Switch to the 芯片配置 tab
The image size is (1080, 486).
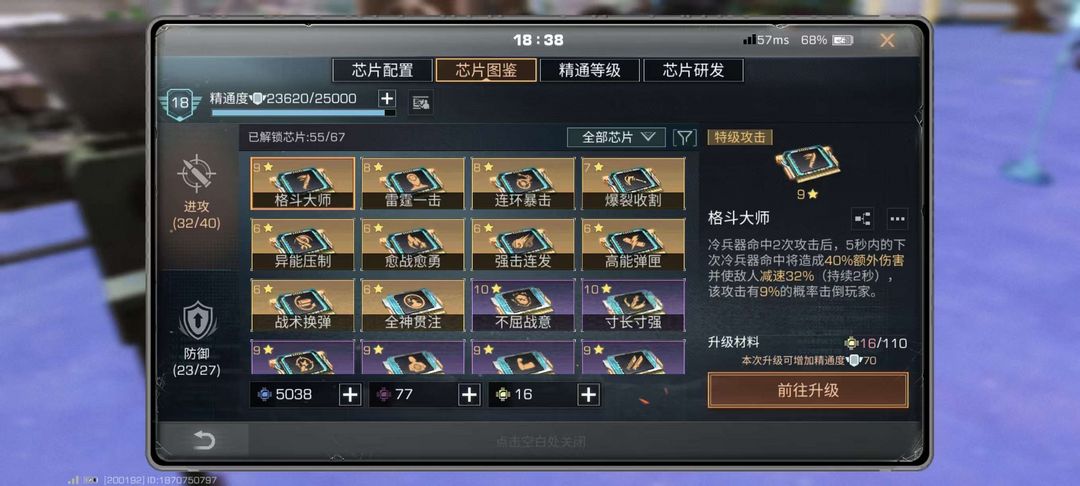point(382,70)
